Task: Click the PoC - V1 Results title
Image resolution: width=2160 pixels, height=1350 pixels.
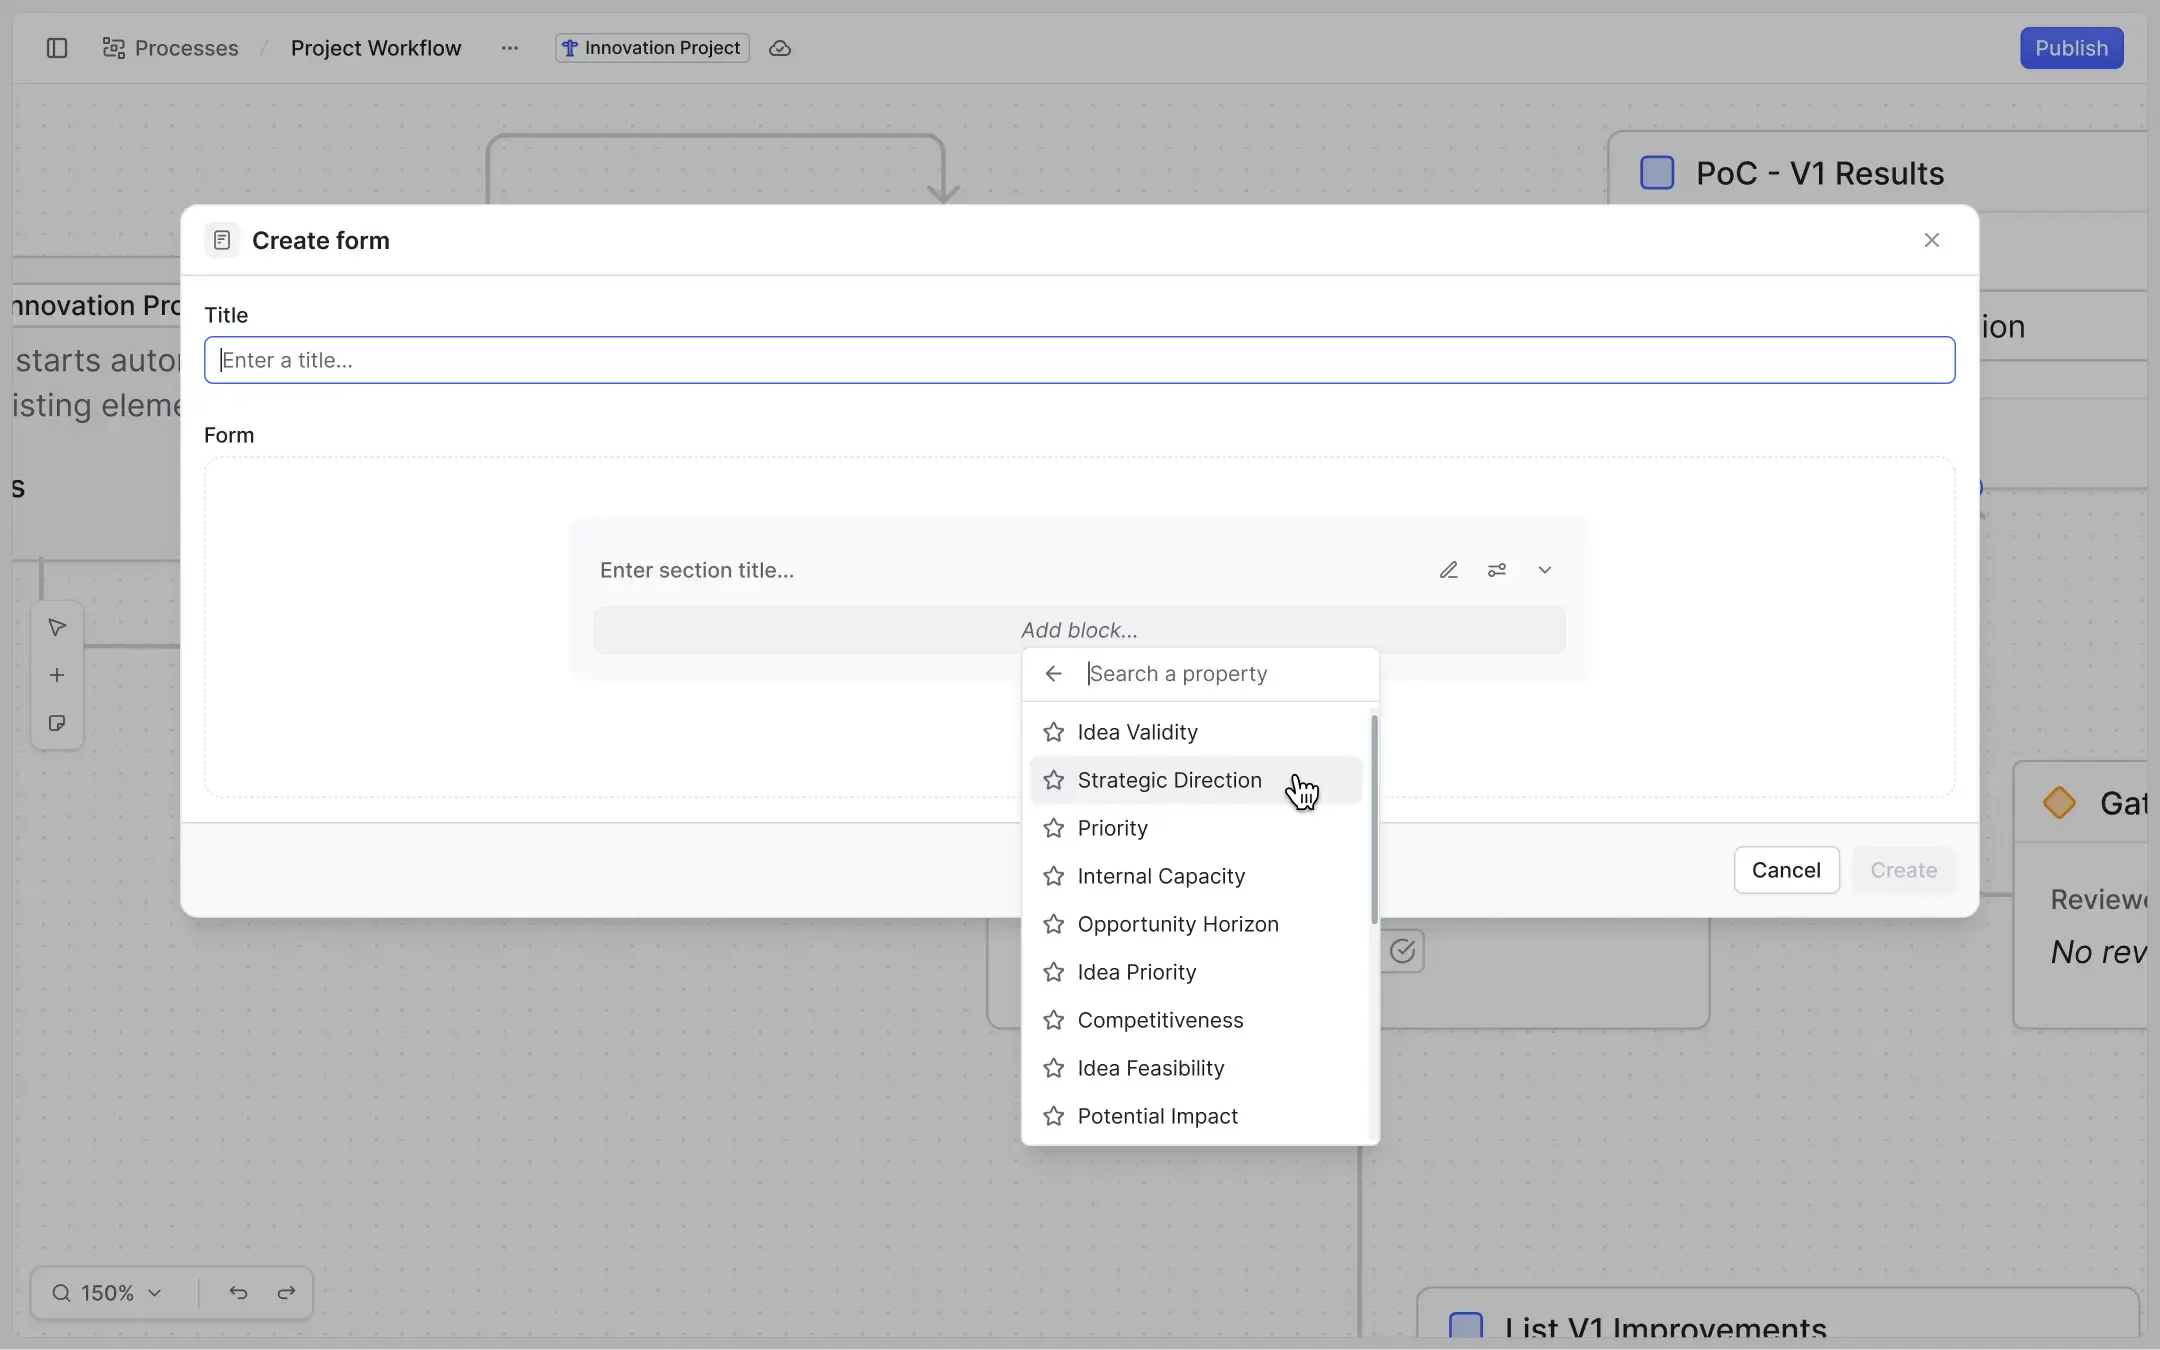Action: pos(1820,173)
